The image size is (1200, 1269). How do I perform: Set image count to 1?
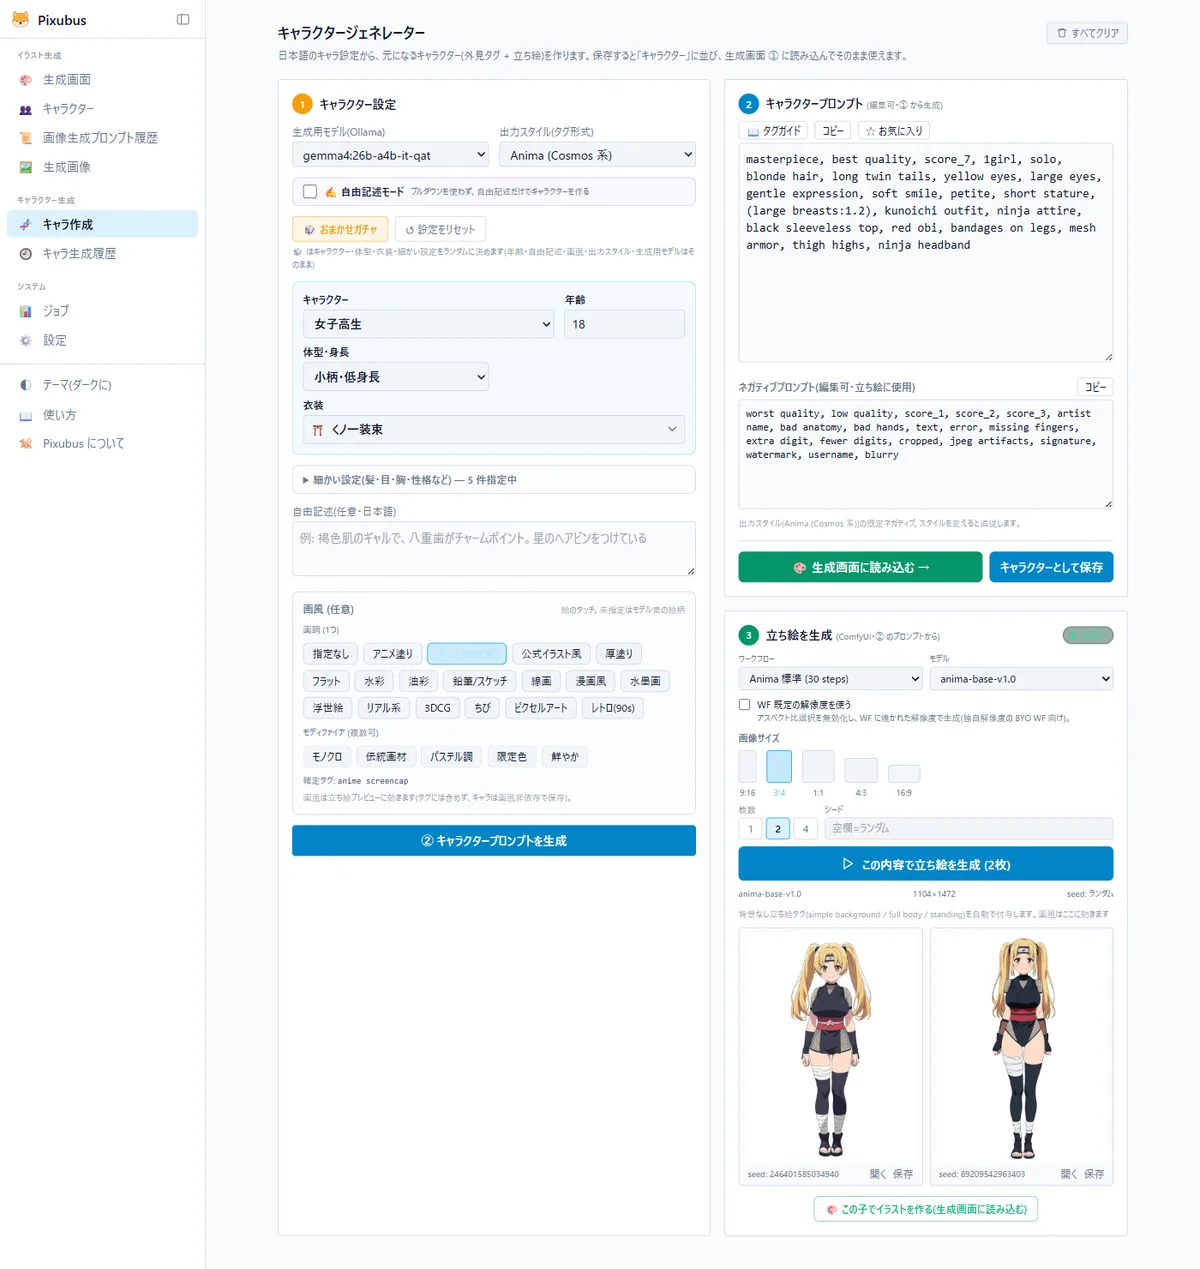[x=750, y=829]
